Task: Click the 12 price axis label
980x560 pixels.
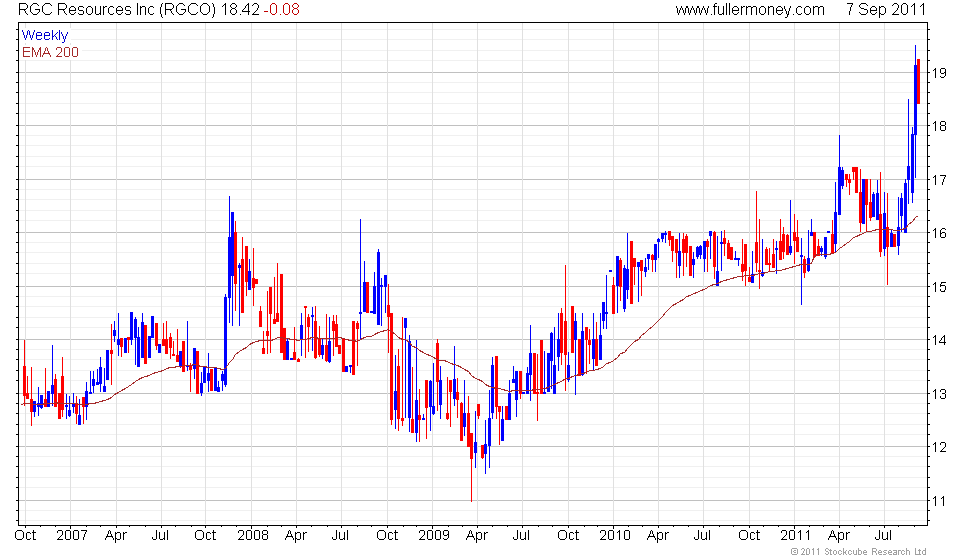Action: click(939, 447)
